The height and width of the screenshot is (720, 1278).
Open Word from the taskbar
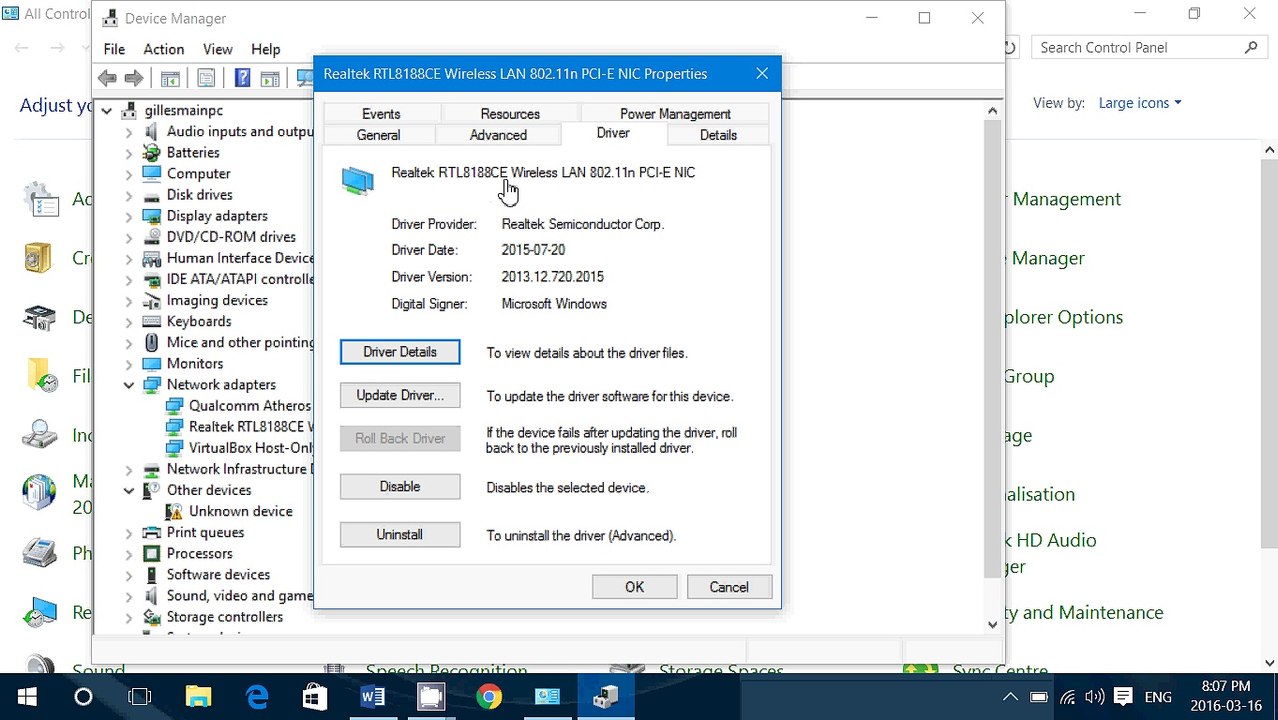373,696
